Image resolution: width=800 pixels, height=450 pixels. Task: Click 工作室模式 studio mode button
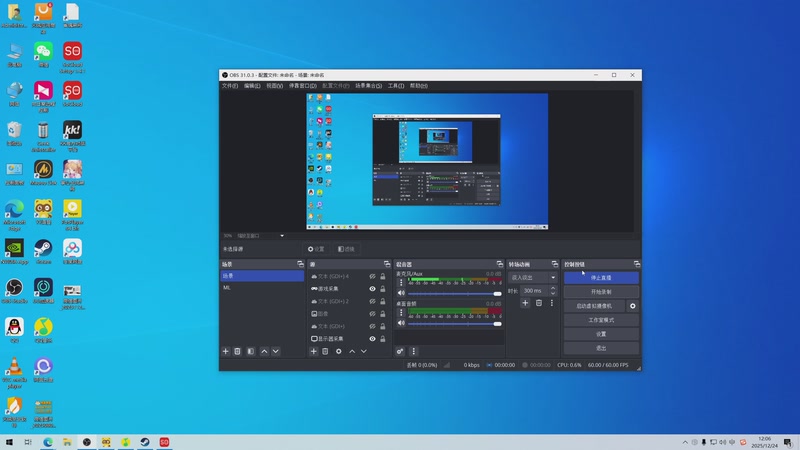pos(601,320)
